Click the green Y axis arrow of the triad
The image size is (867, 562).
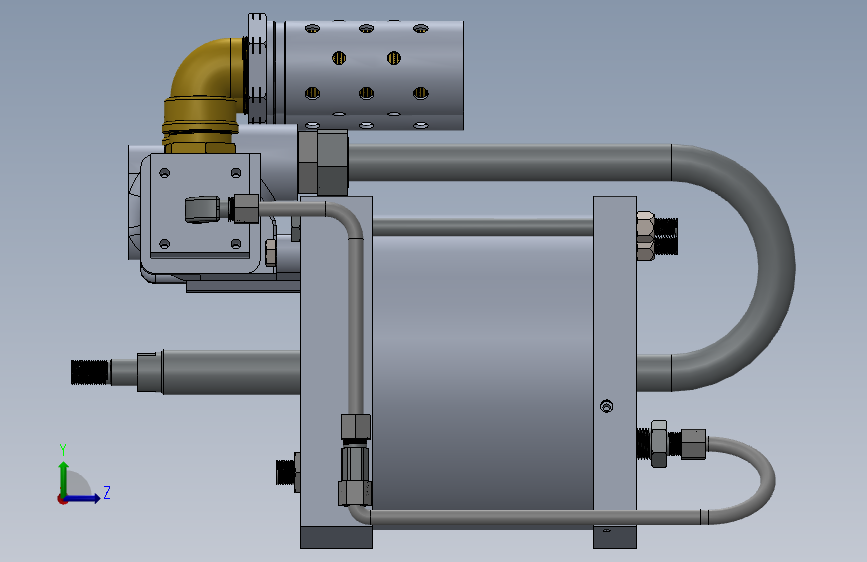64,478
